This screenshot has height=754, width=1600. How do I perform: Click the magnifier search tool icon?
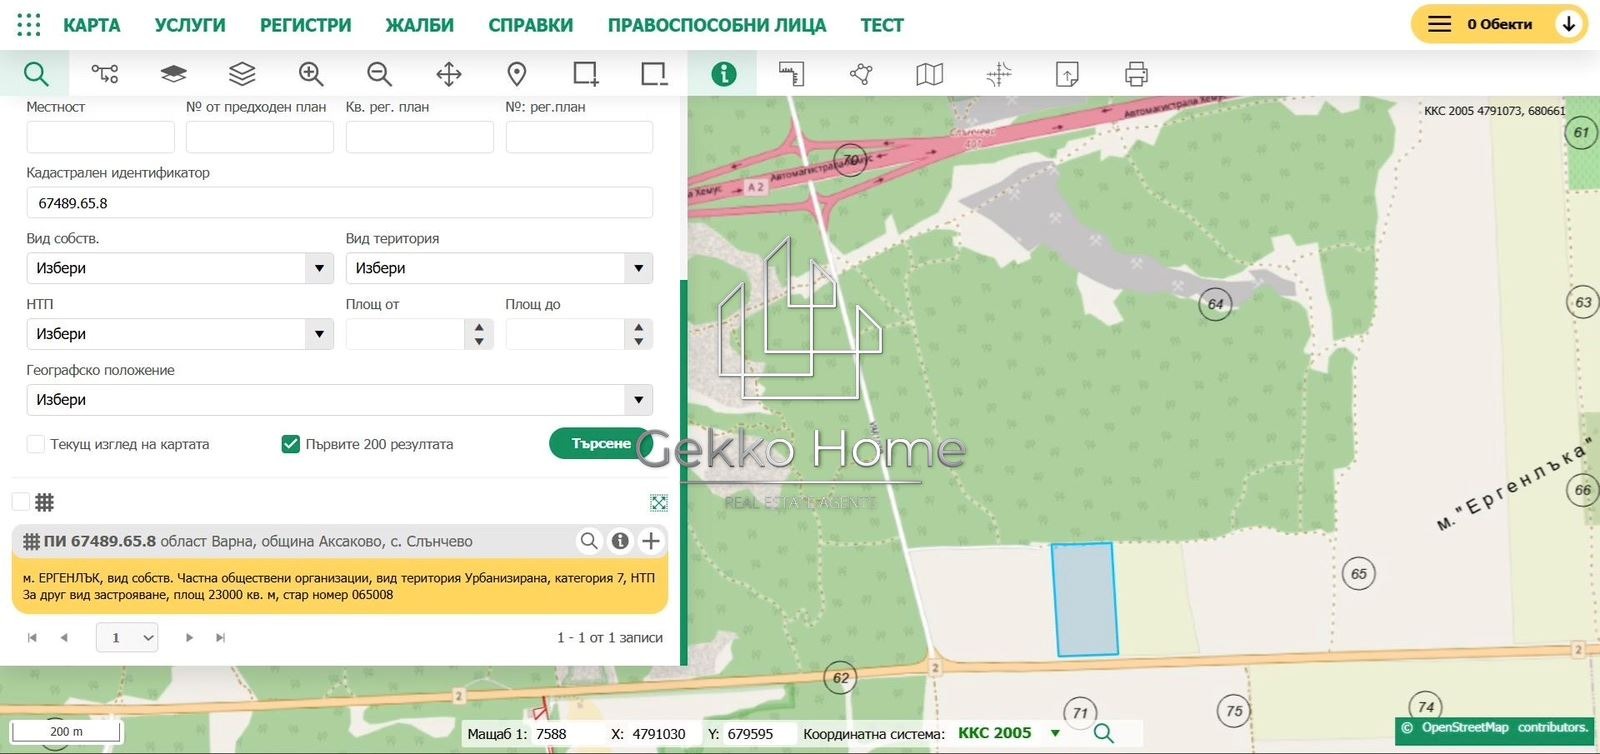[x=36, y=74]
